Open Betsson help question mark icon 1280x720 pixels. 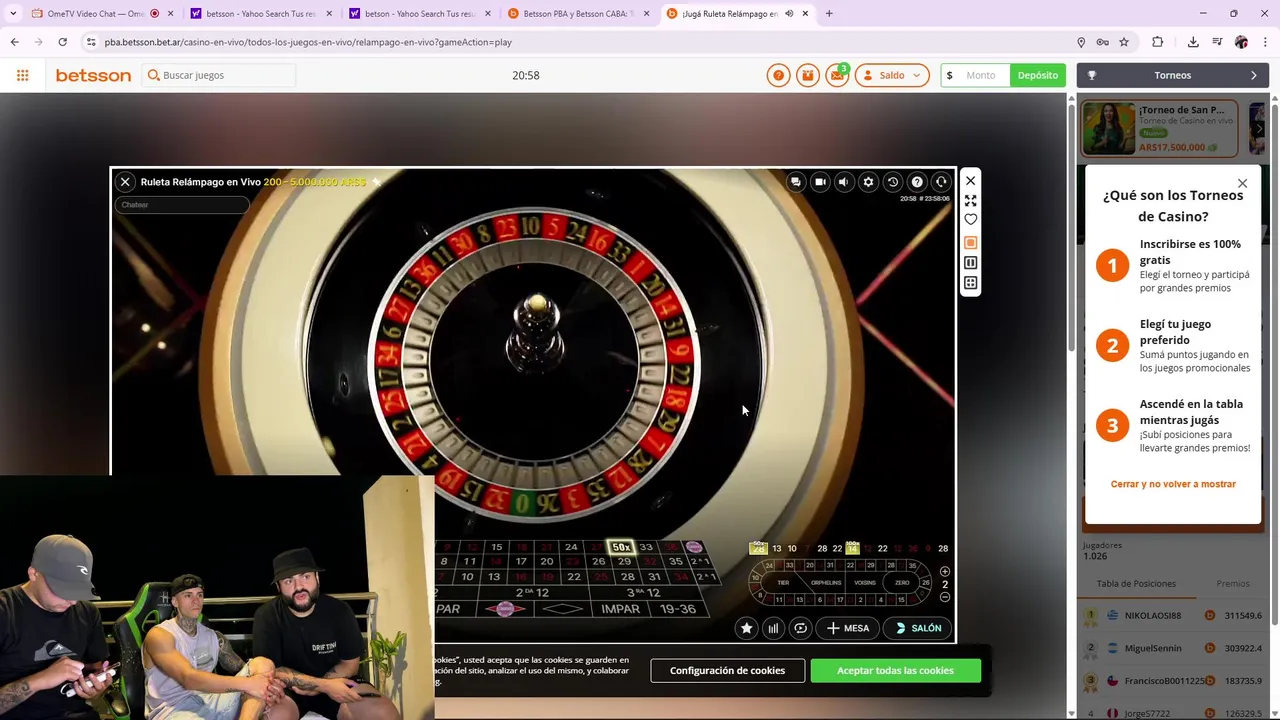pos(778,75)
